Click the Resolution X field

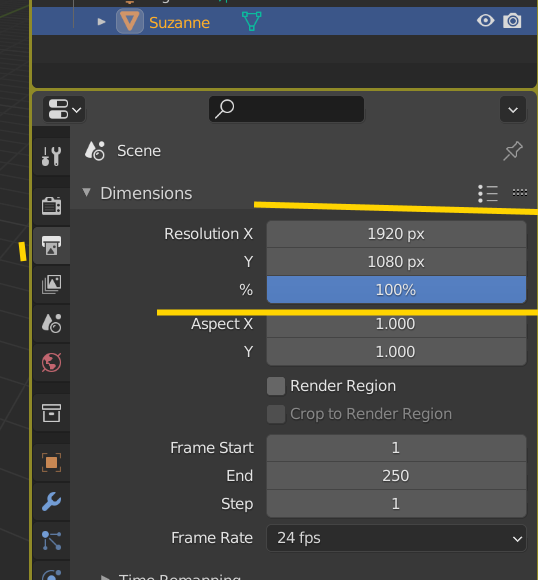(x=396, y=234)
